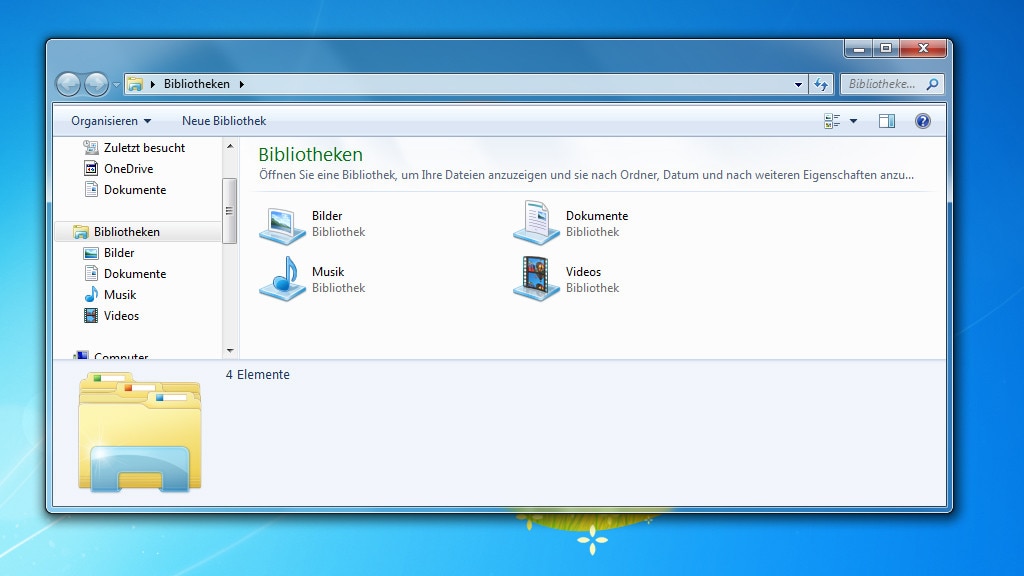The width and height of the screenshot is (1024, 576).
Task: Open the view options dropdown arrow
Action: [x=853, y=121]
